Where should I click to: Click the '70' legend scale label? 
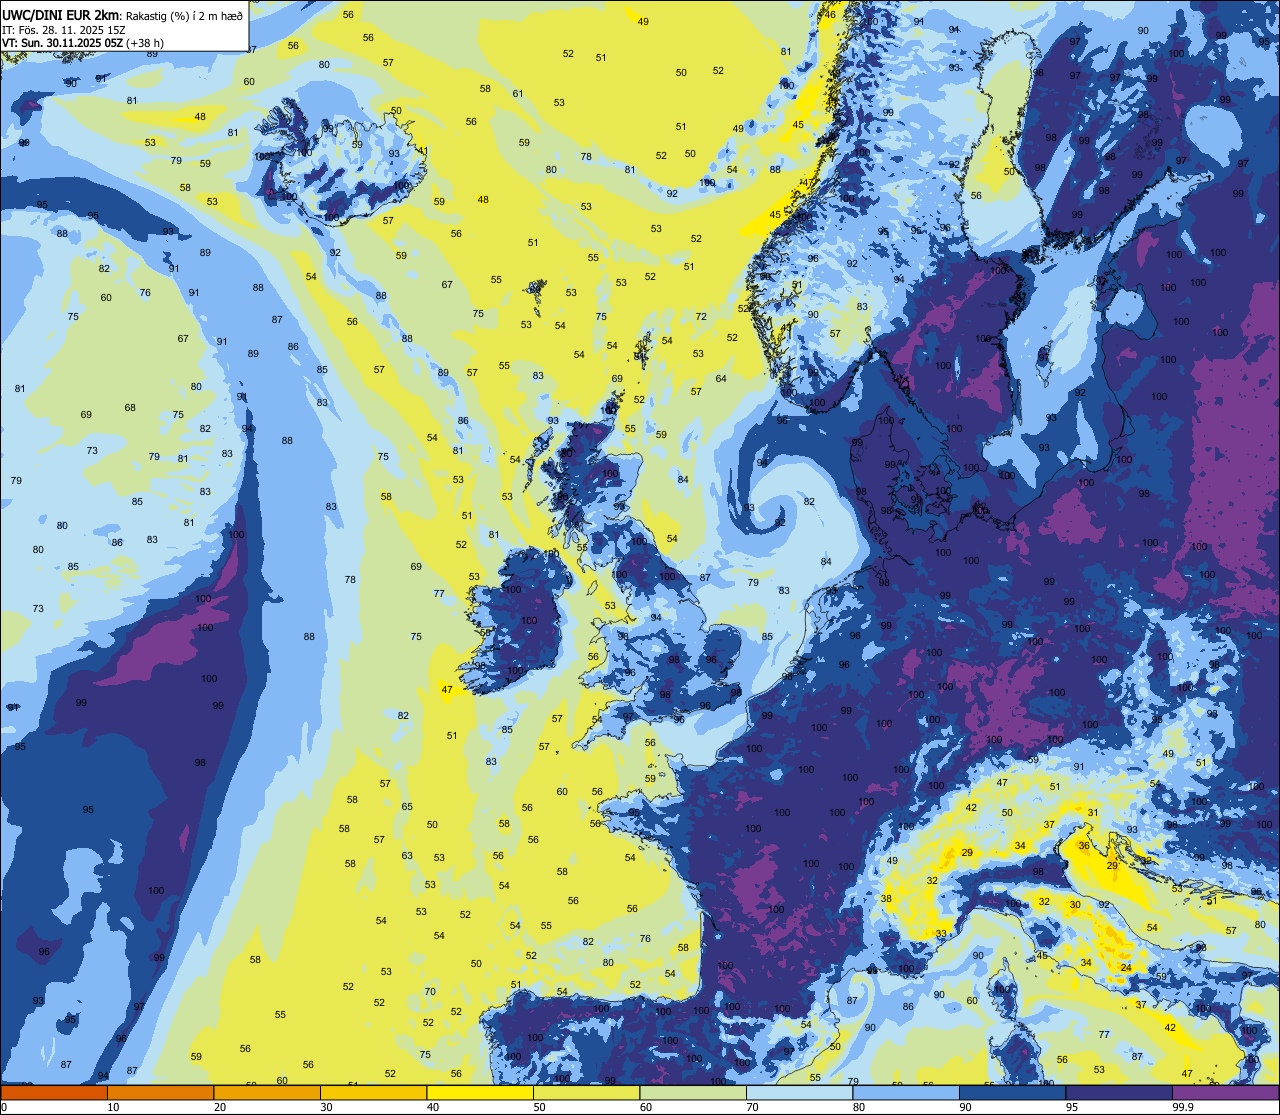[752, 1107]
